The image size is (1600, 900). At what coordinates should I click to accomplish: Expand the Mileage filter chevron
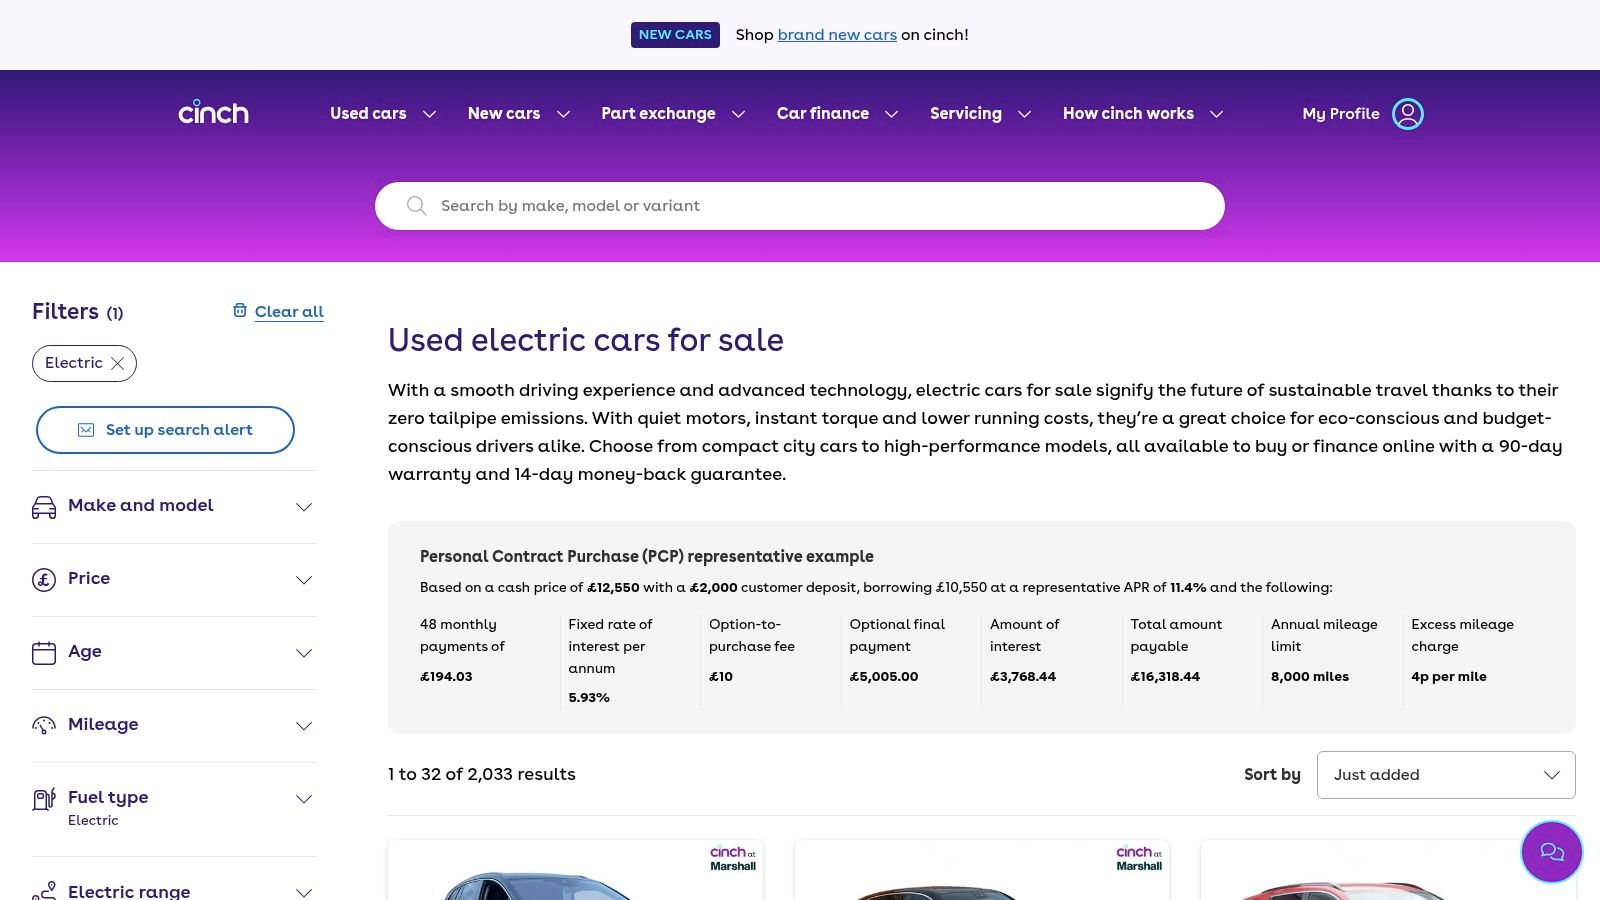[x=304, y=726]
